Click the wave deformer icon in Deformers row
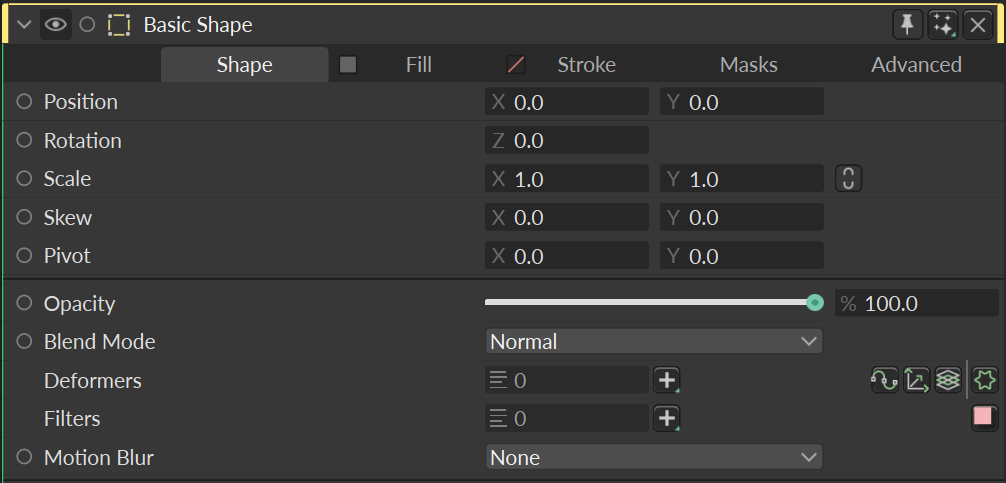The image size is (1006, 483). (x=885, y=380)
